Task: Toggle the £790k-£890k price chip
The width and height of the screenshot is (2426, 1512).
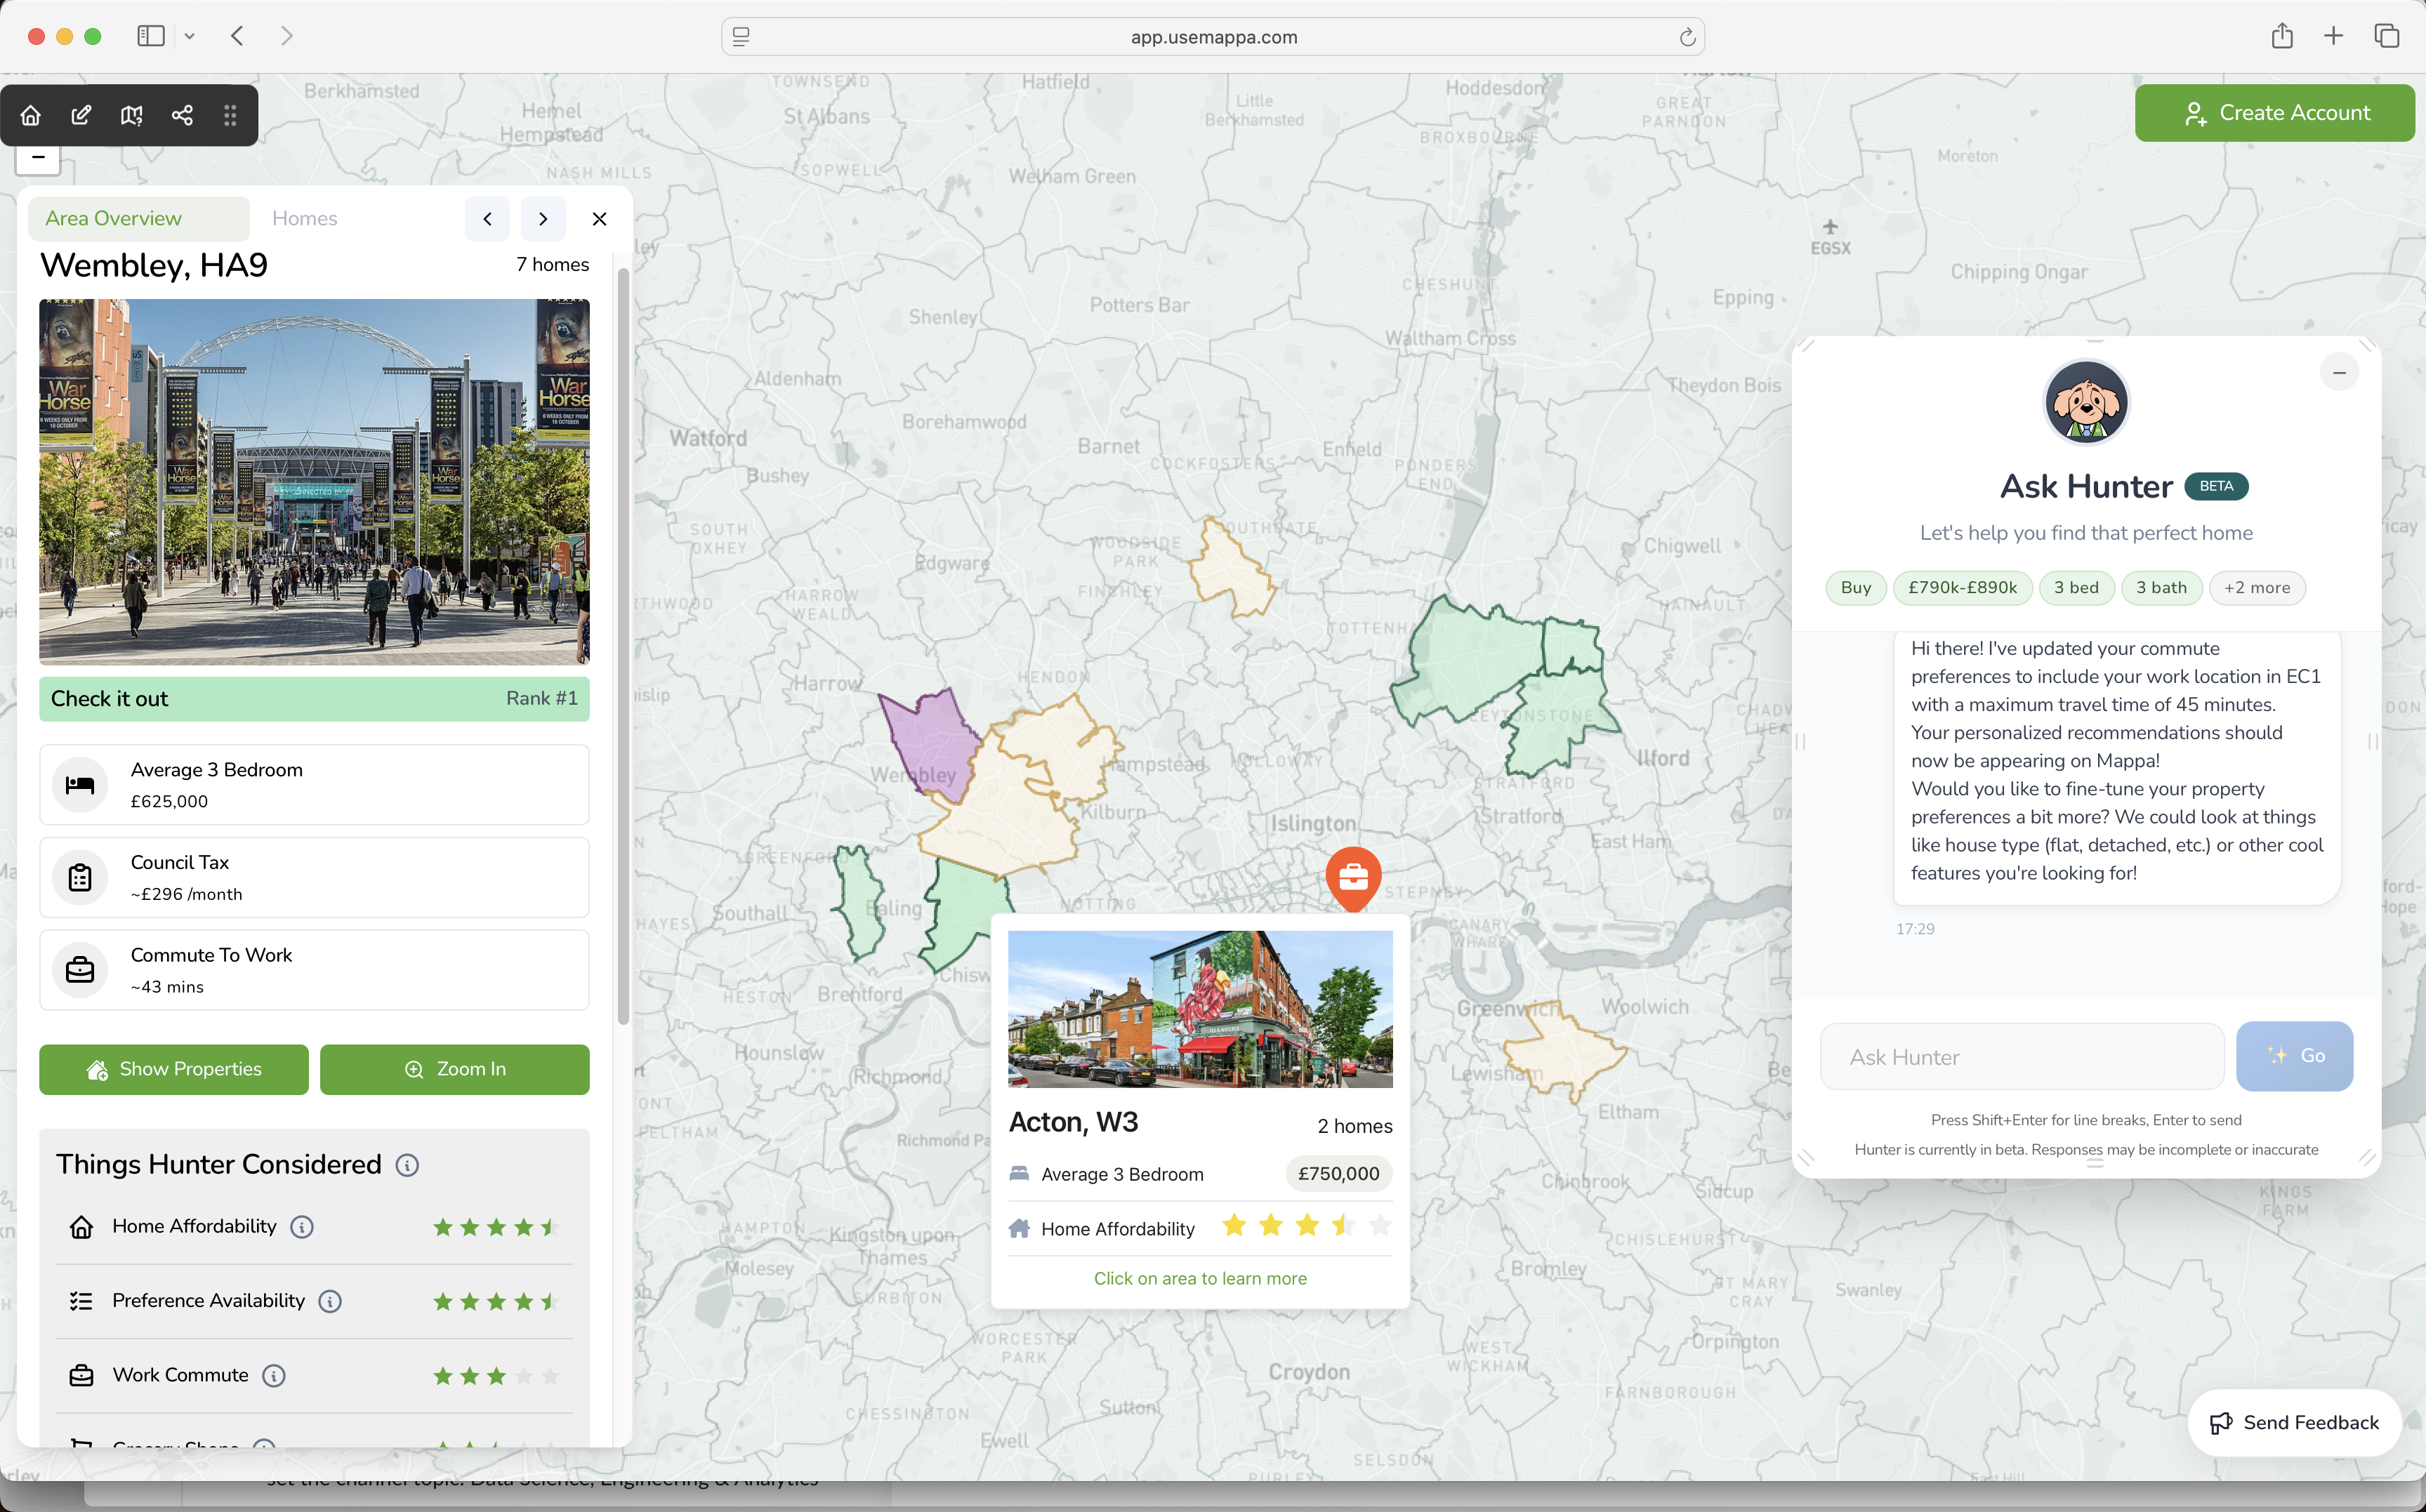Action: coord(1962,588)
